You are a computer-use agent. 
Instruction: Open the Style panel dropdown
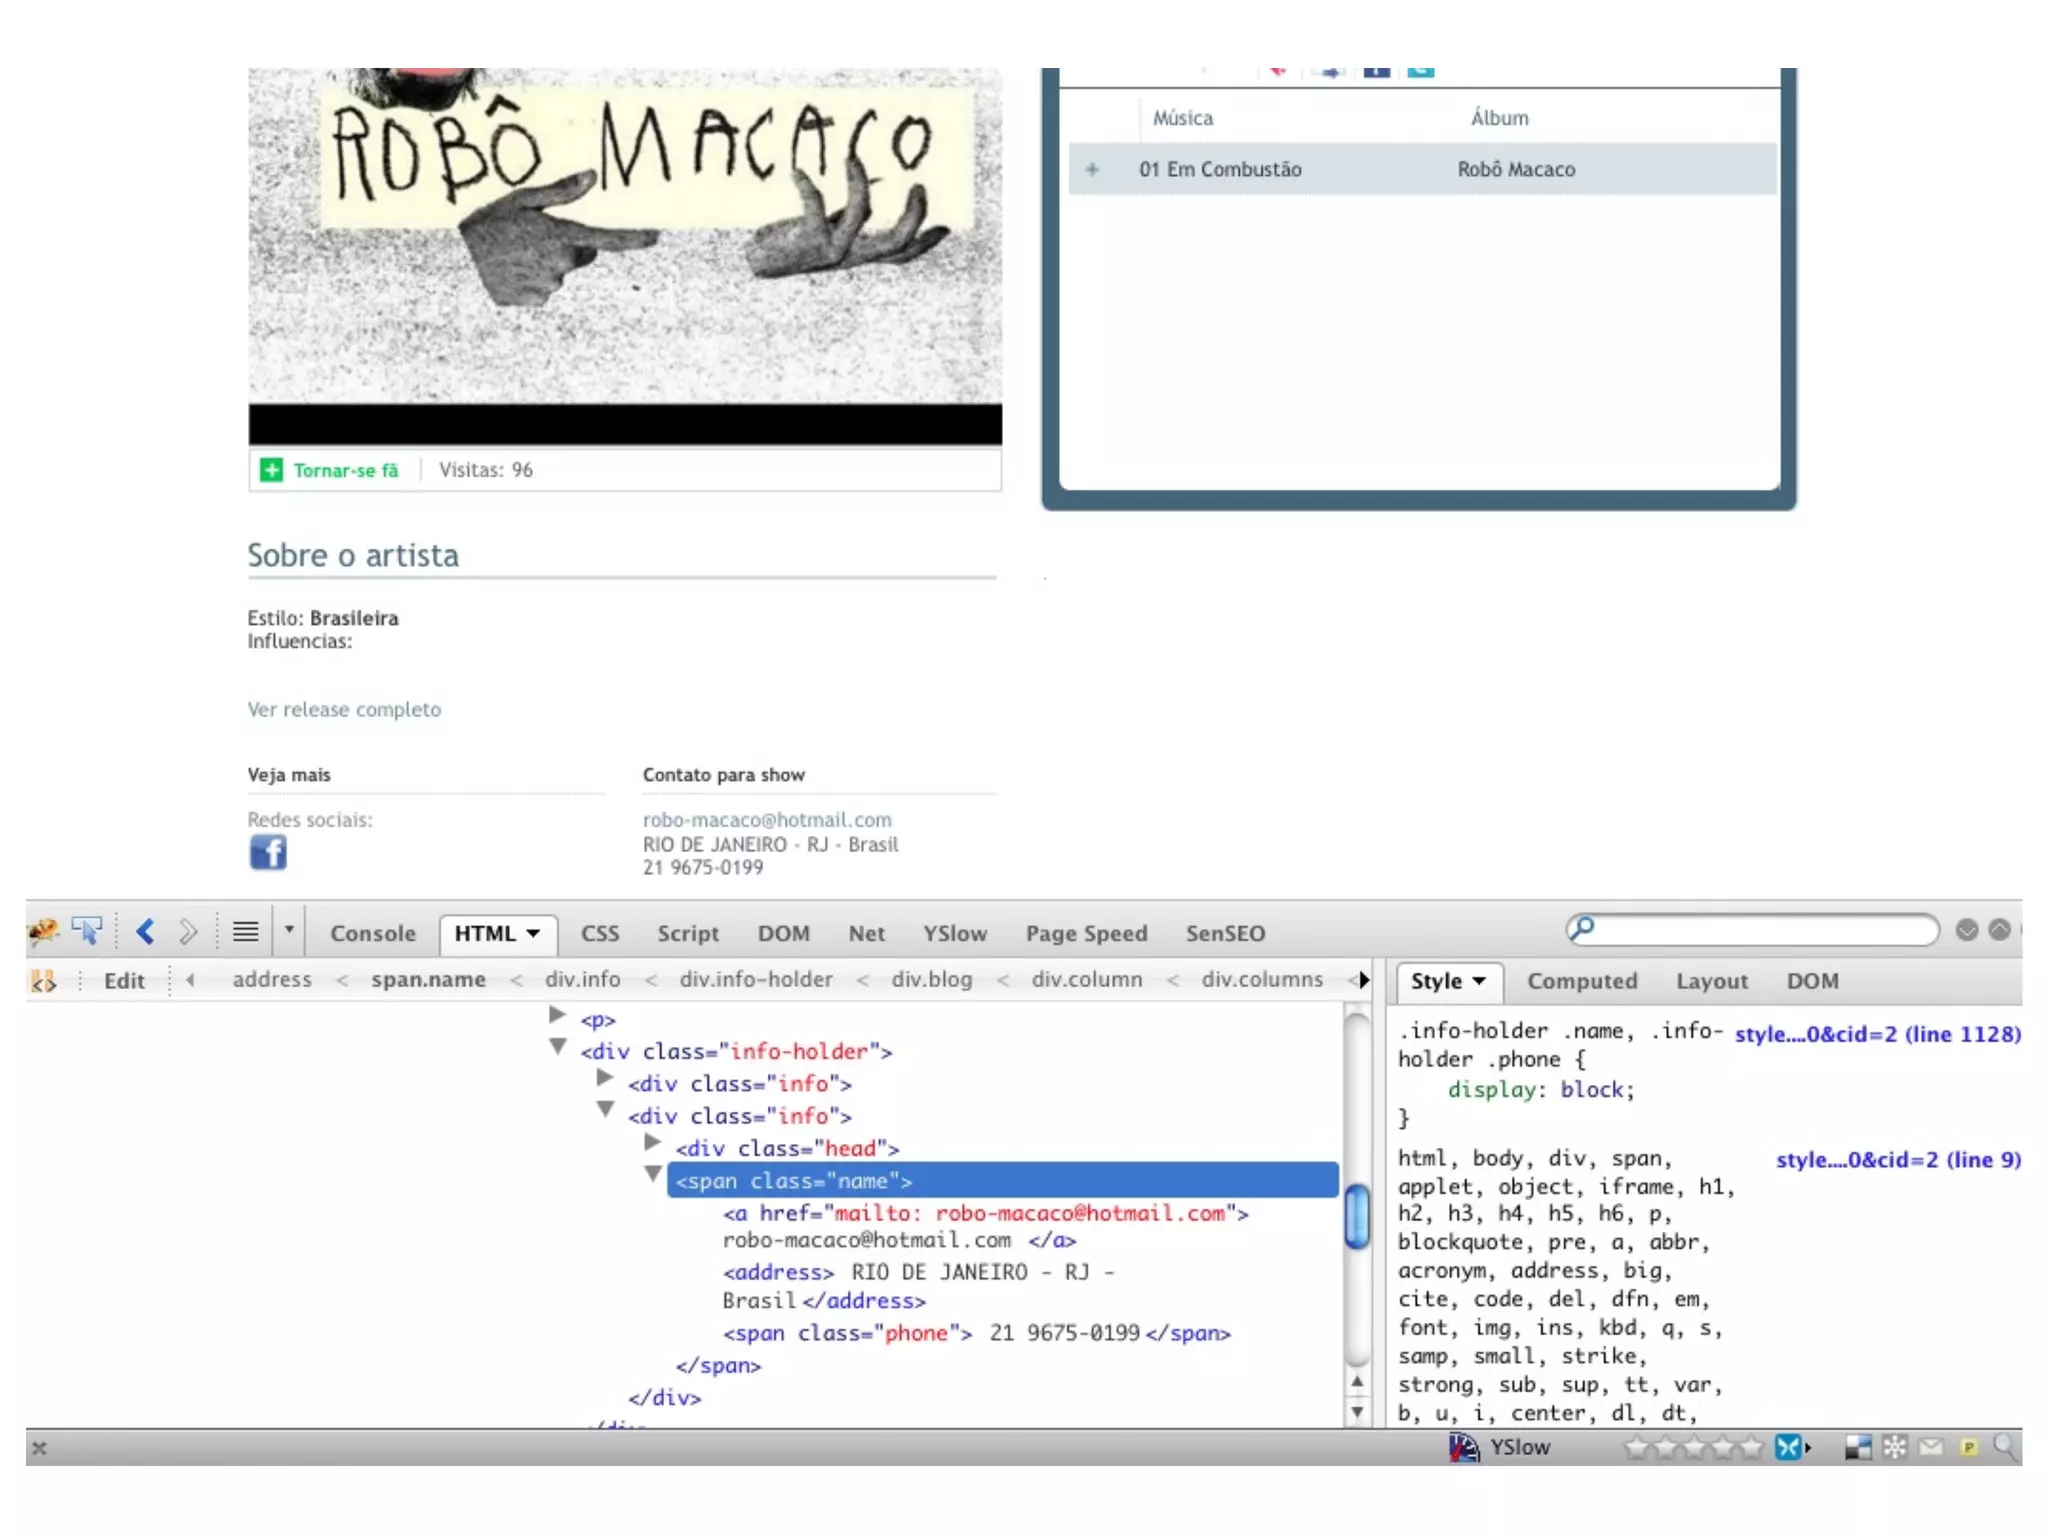tap(1478, 981)
